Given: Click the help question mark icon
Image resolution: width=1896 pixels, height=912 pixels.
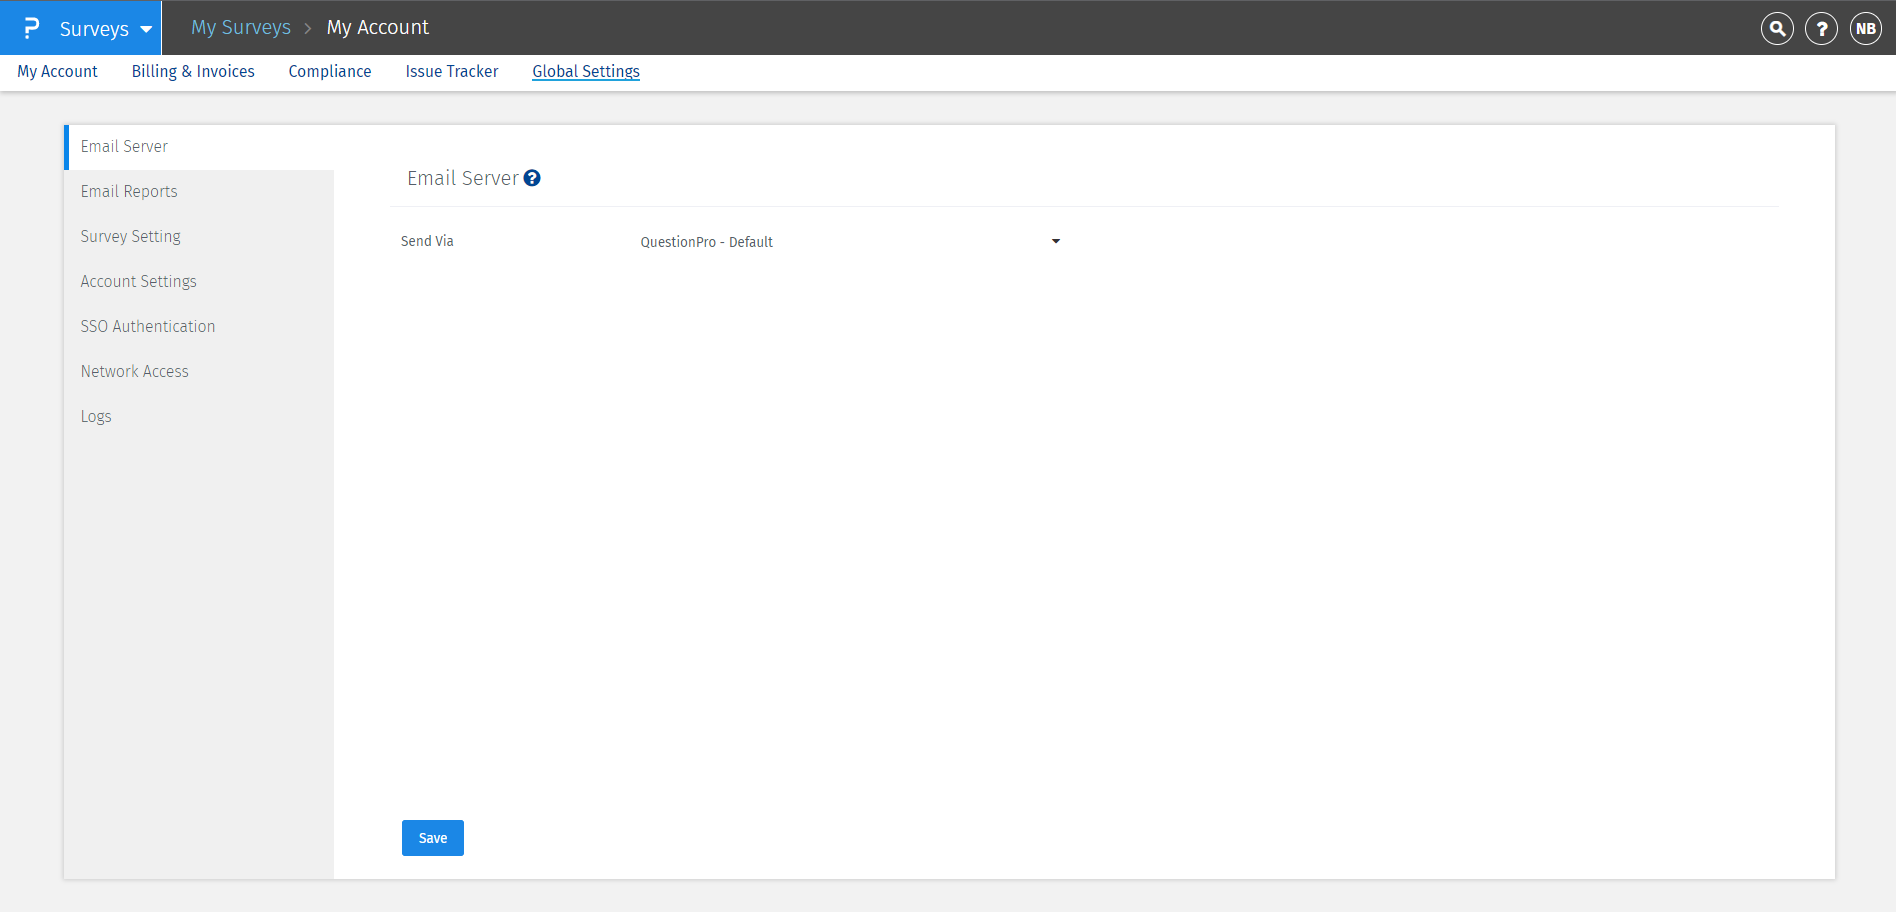Looking at the screenshot, I should click(x=1821, y=28).
